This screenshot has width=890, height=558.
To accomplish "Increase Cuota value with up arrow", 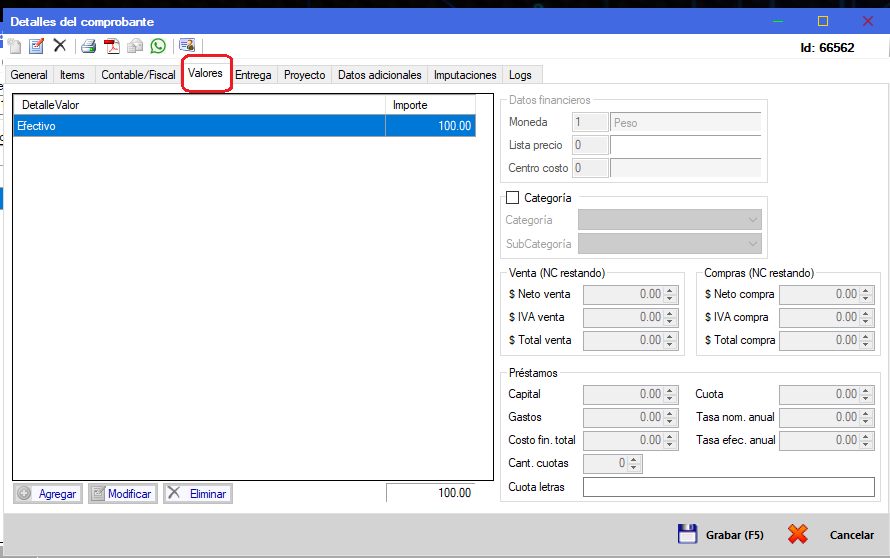I will coord(866,390).
